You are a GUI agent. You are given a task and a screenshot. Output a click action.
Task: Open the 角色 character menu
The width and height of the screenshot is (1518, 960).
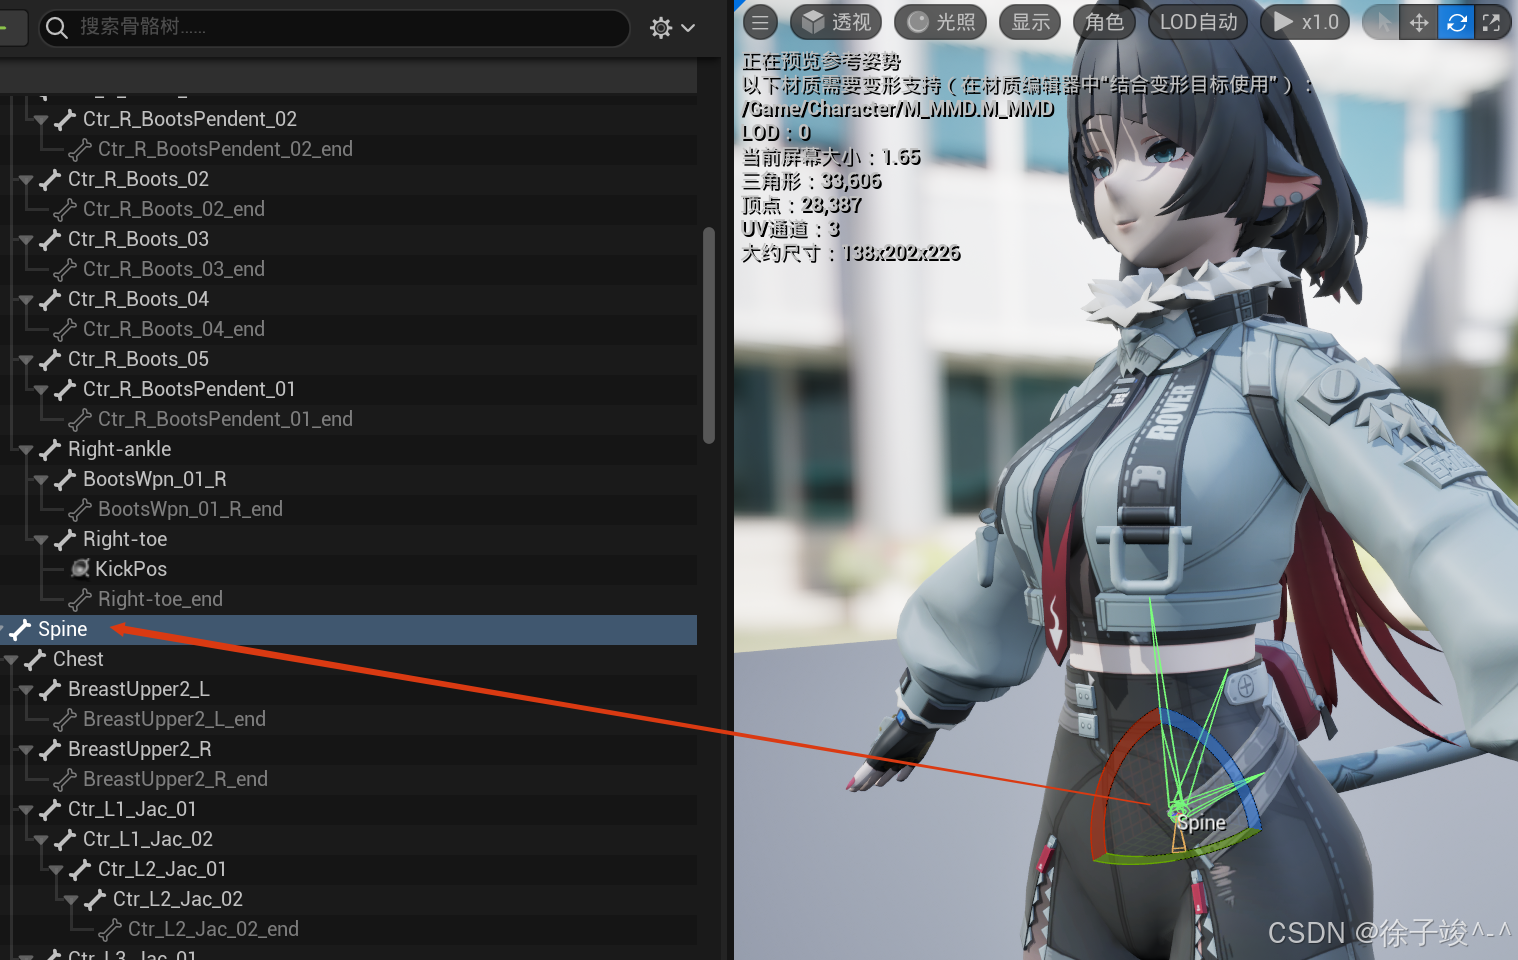[x=1104, y=22]
